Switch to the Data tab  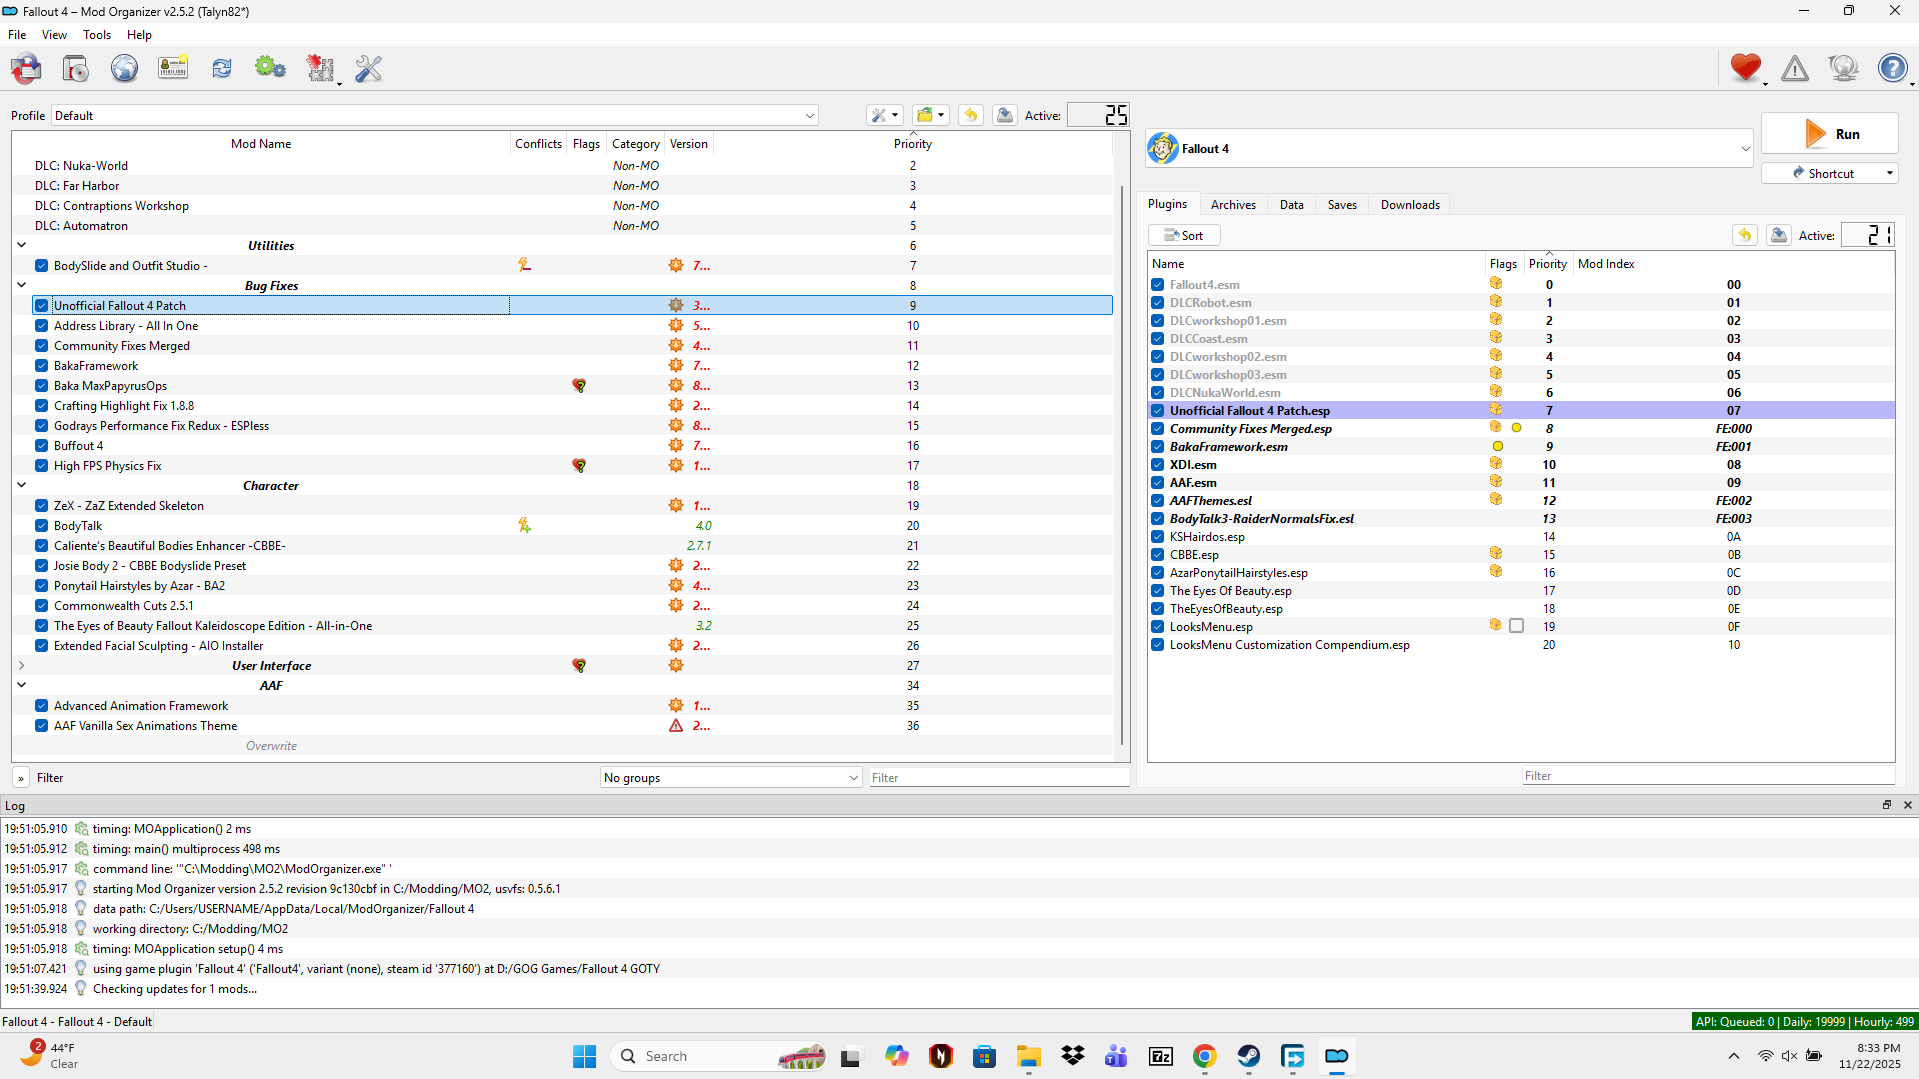pos(1292,205)
